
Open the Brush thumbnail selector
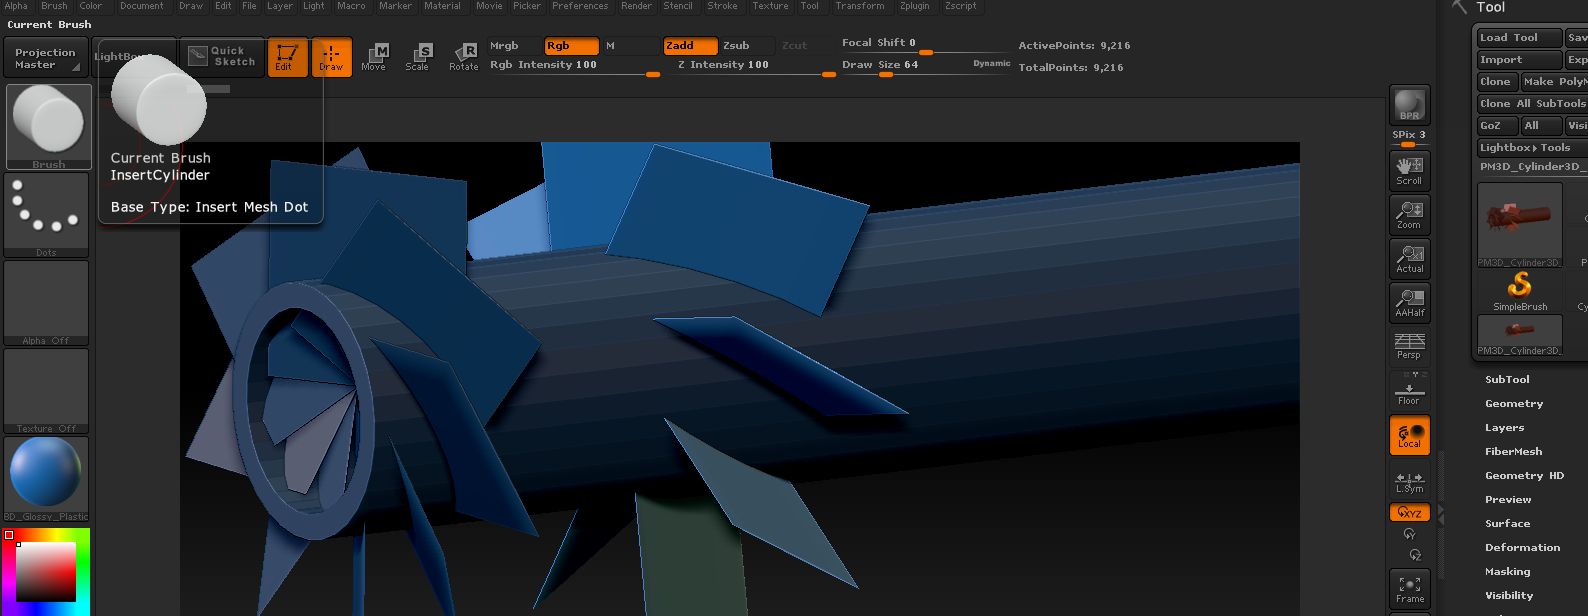48,126
